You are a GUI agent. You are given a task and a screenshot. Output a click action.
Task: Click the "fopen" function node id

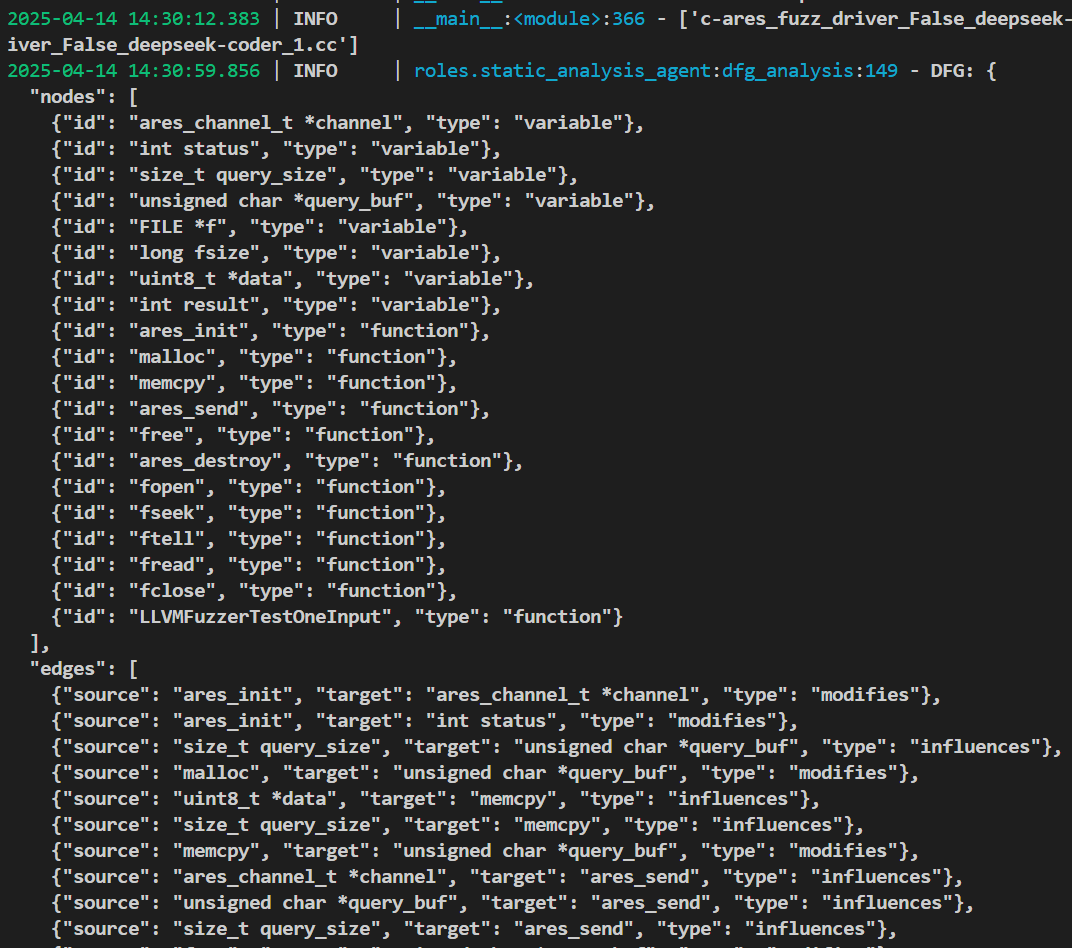point(166,487)
